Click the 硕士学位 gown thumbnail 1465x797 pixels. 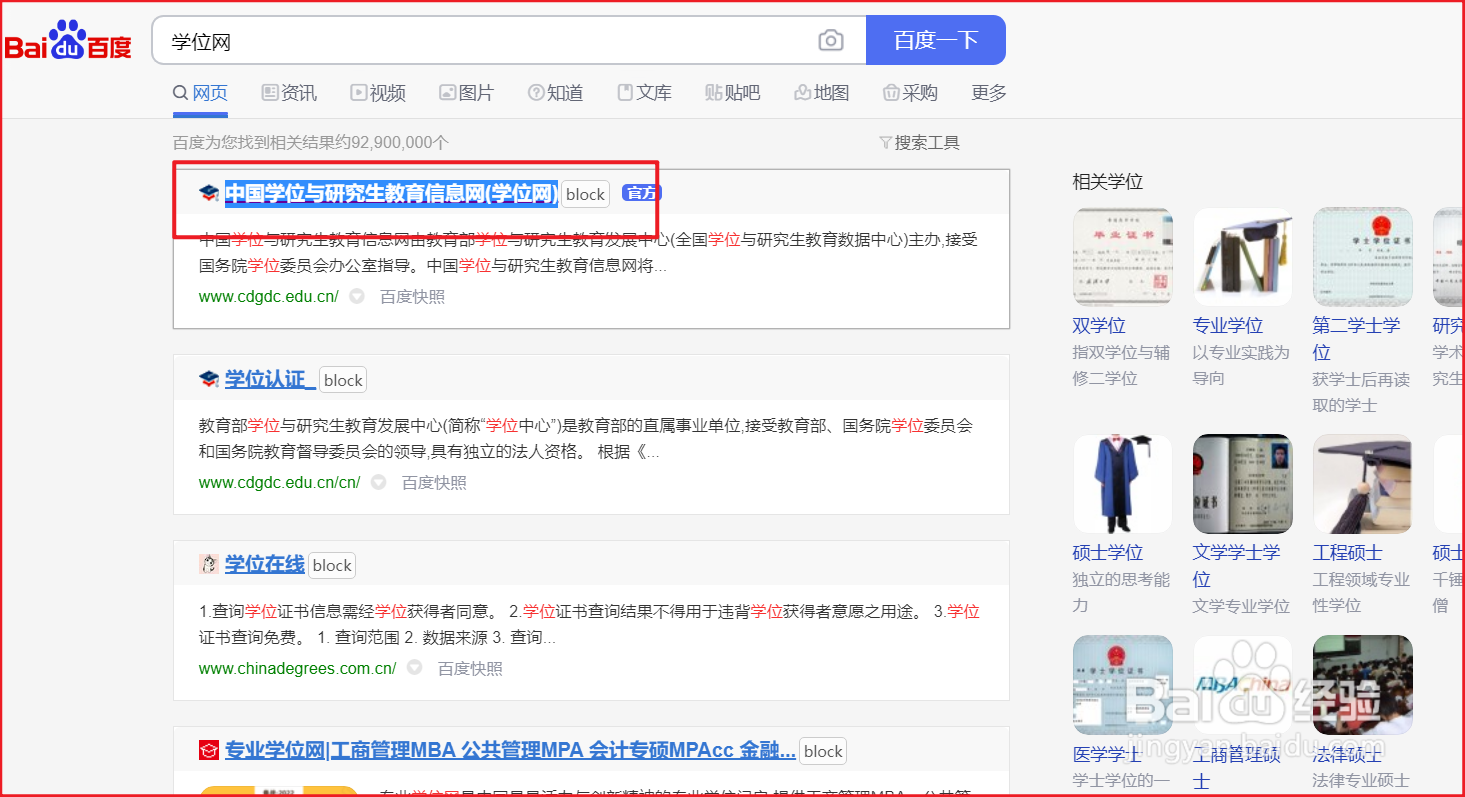[1122, 484]
